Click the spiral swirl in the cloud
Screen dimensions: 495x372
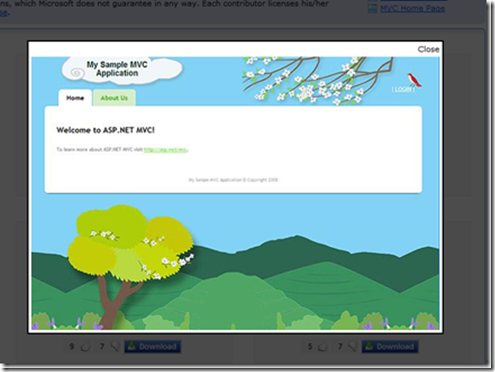pos(76,72)
